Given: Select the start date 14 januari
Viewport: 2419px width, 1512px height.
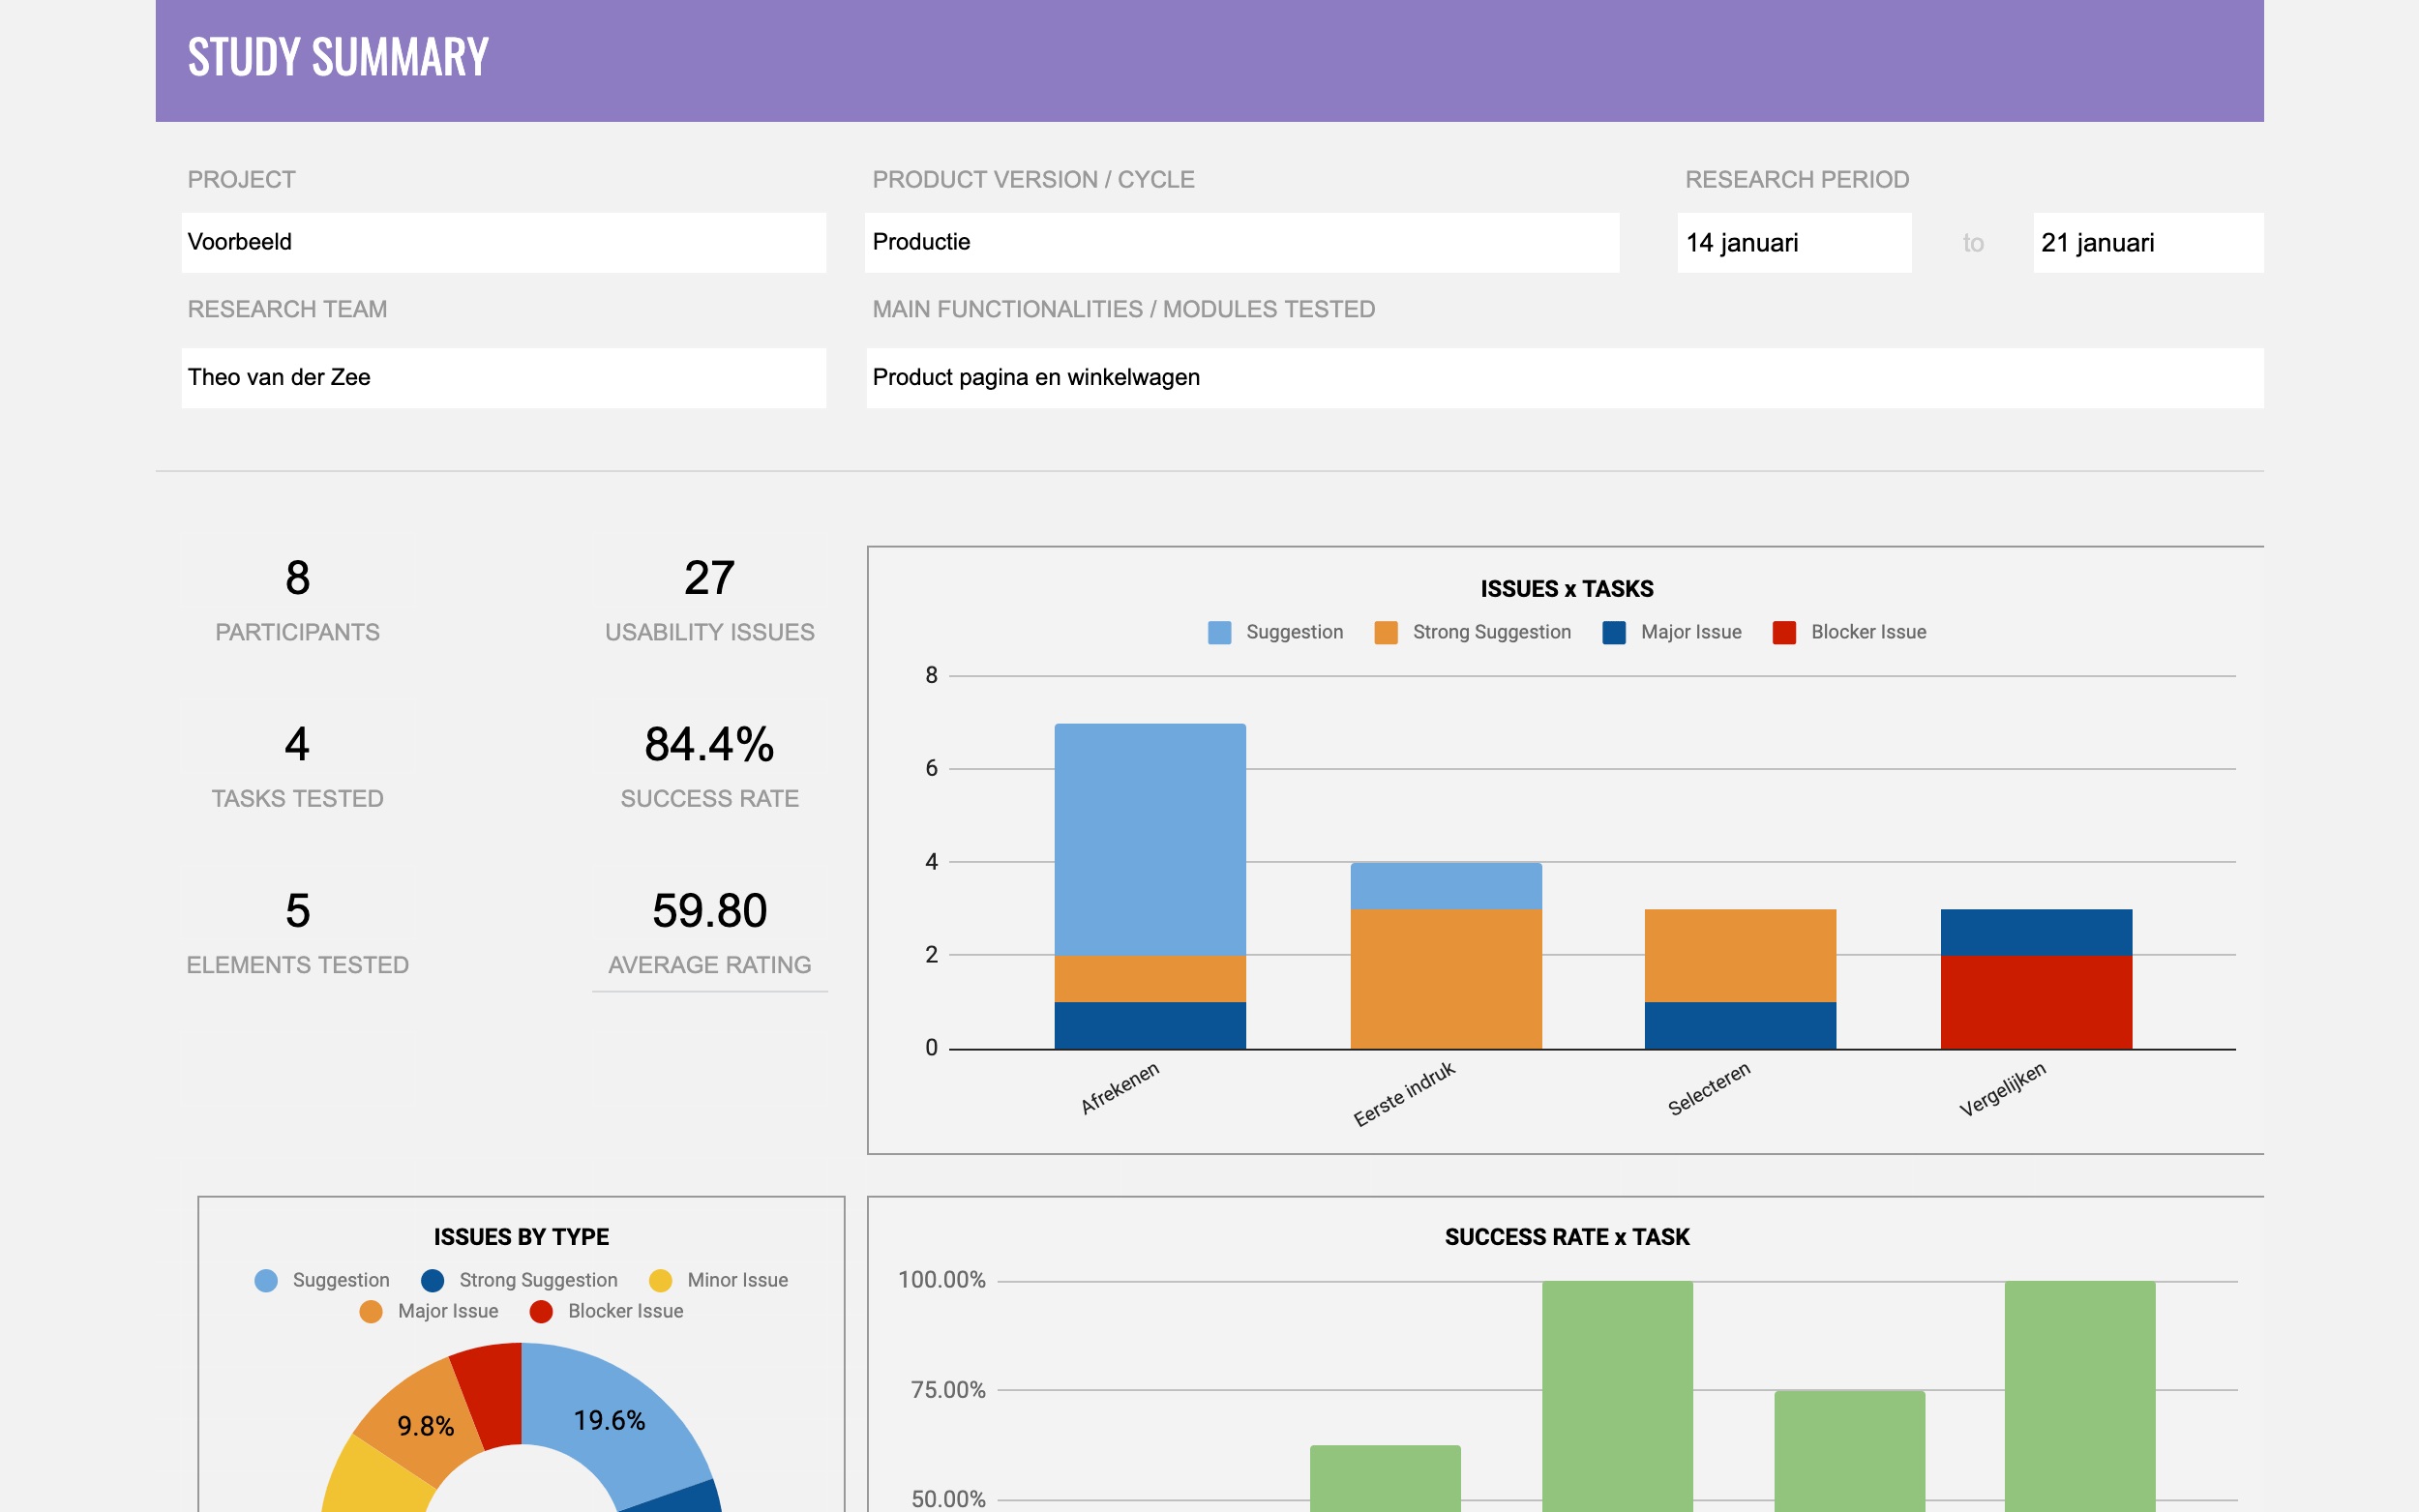Looking at the screenshot, I should [1794, 242].
